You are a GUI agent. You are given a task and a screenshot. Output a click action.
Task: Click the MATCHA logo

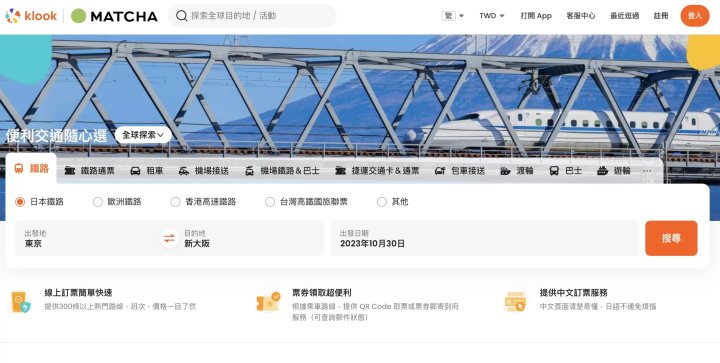[x=114, y=16]
